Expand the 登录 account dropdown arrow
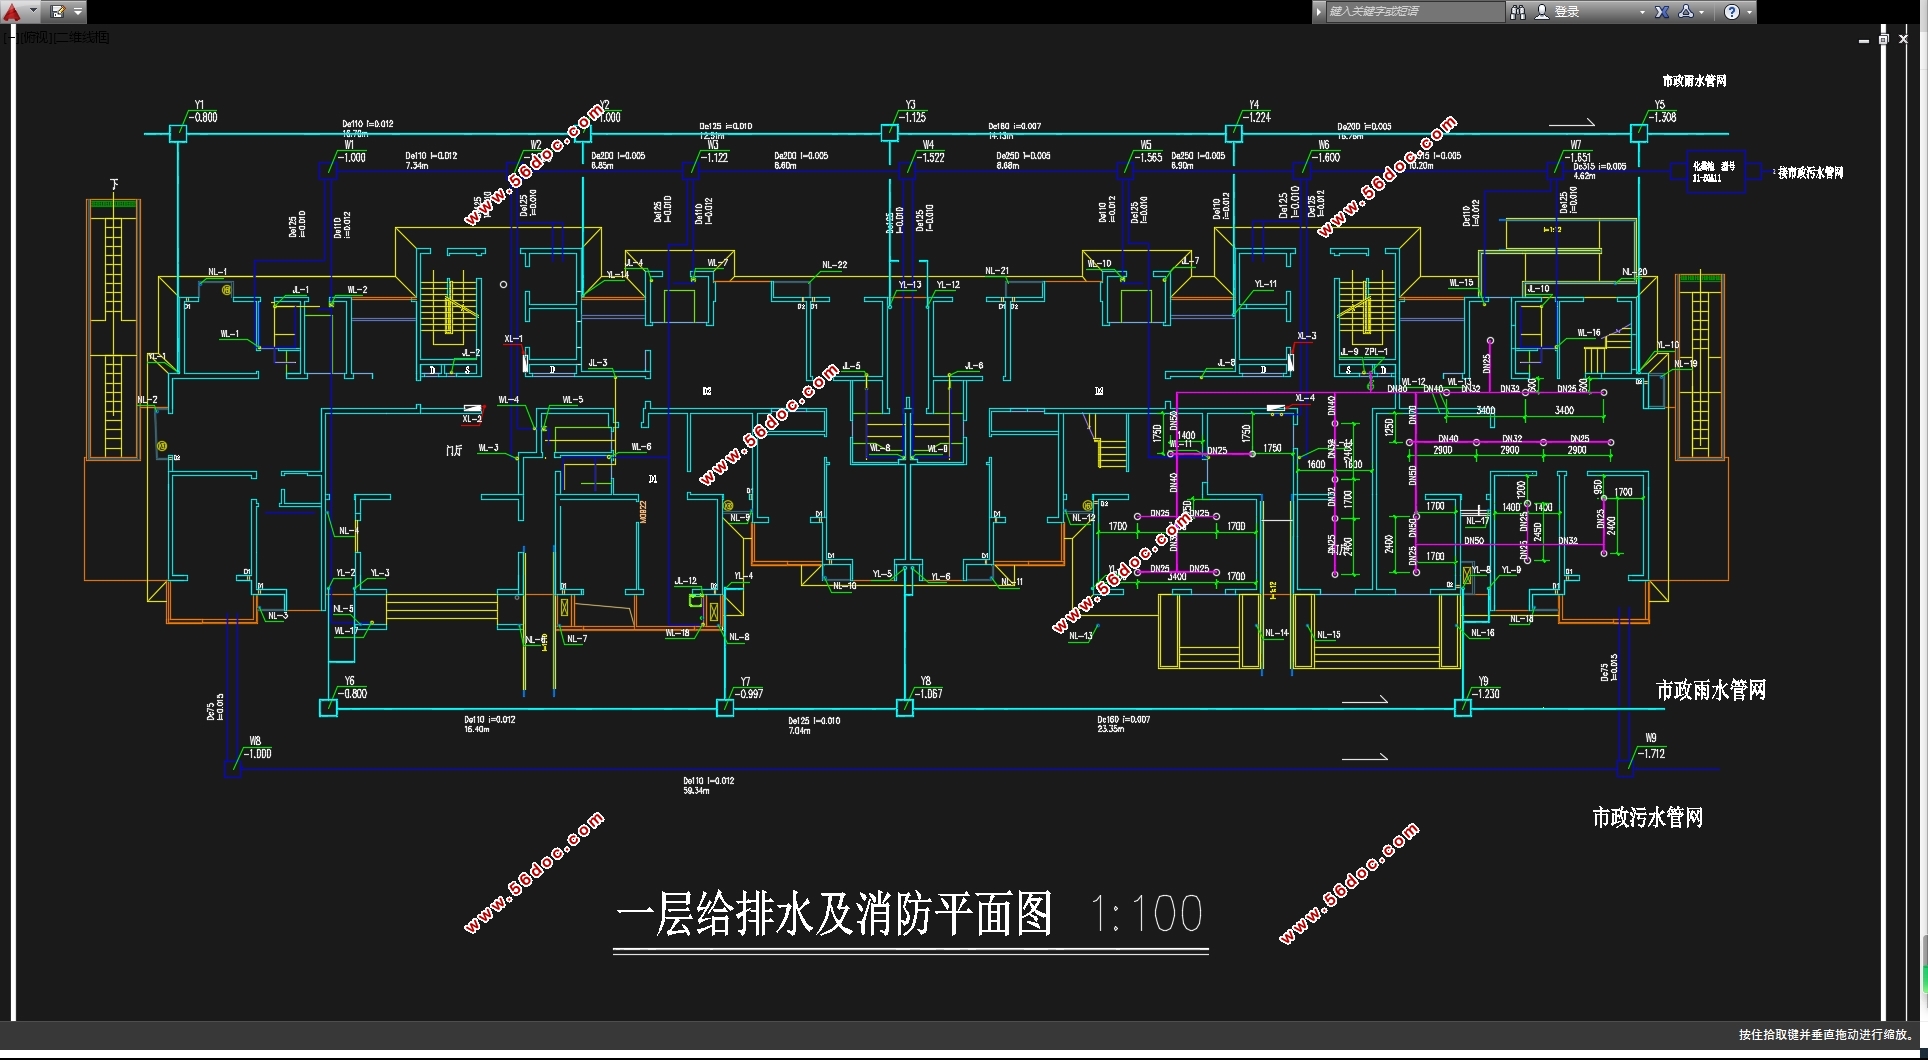Image resolution: width=1928 pixels, height=1060 pixels. click(x=1642, y=12)
